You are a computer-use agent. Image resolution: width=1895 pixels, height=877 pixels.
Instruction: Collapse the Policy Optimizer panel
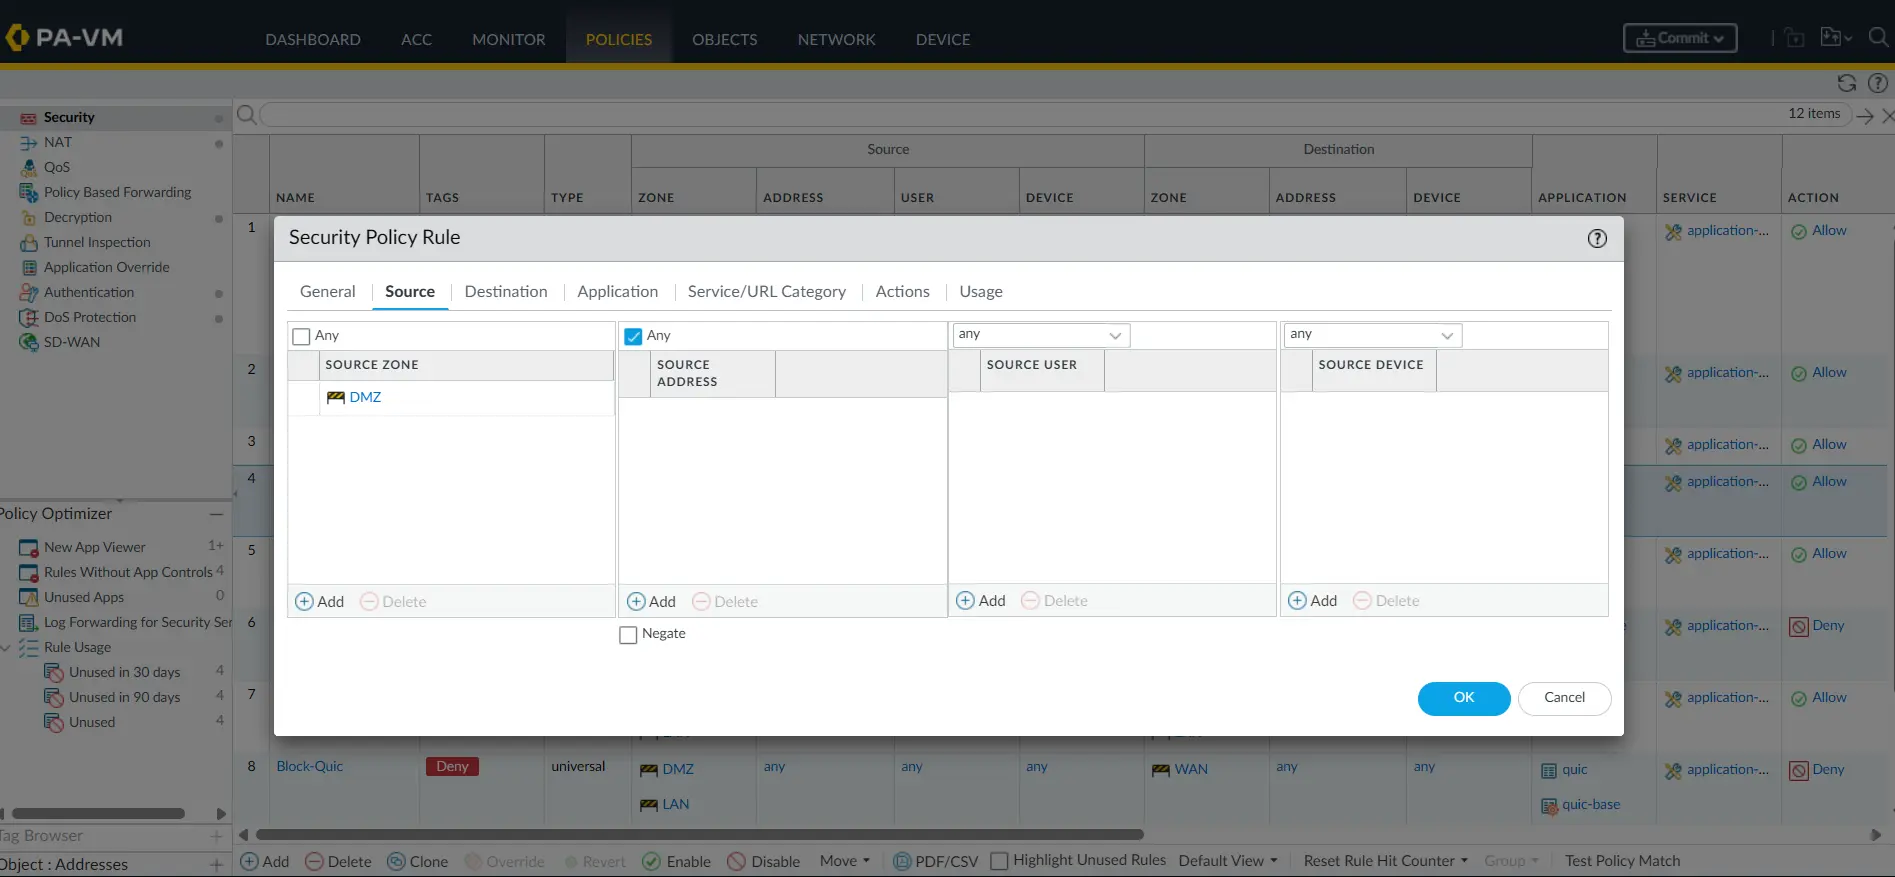[x=215, y=513]
